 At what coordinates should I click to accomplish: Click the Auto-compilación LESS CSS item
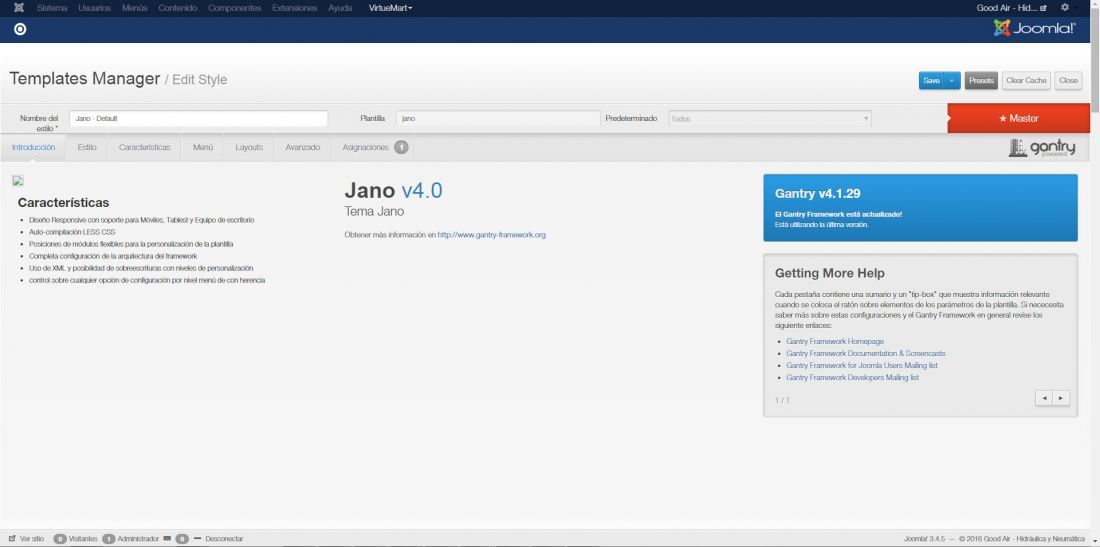[x=72, y=231]
